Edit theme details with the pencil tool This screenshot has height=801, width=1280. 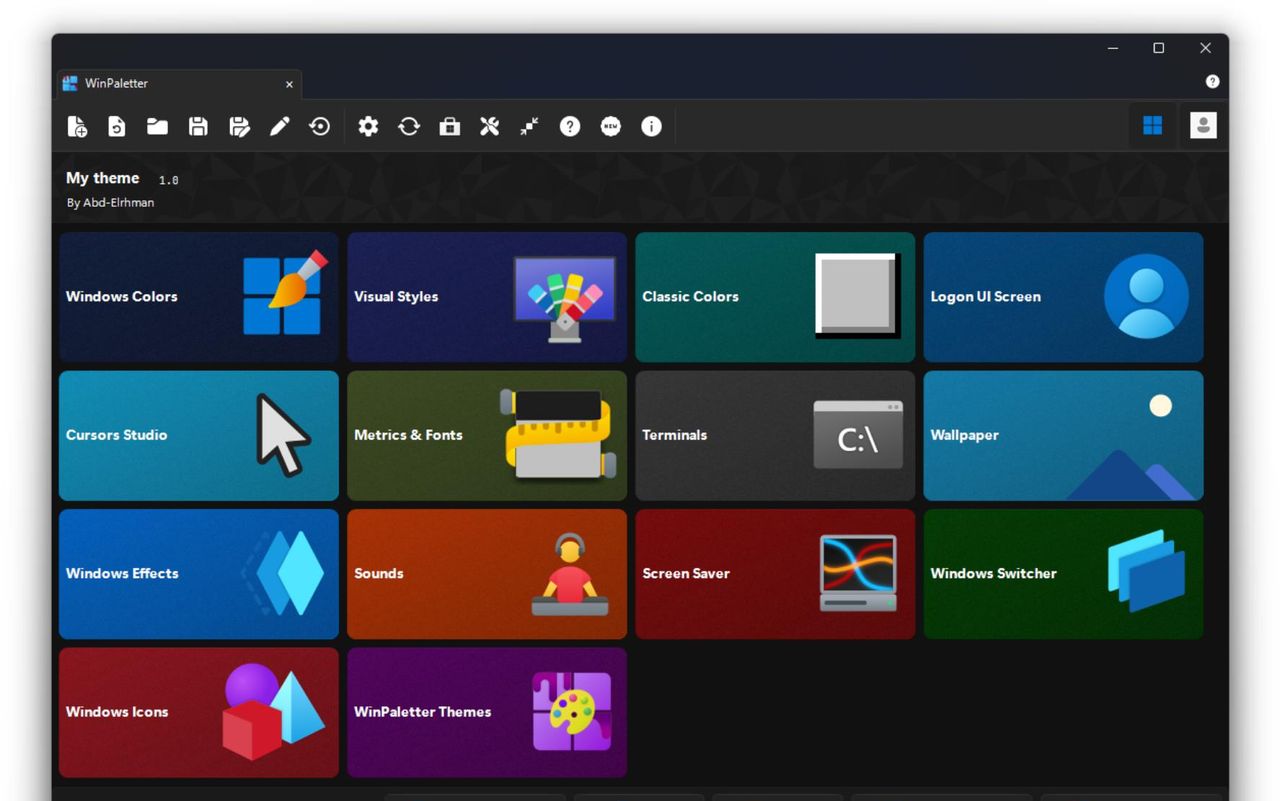279,126
